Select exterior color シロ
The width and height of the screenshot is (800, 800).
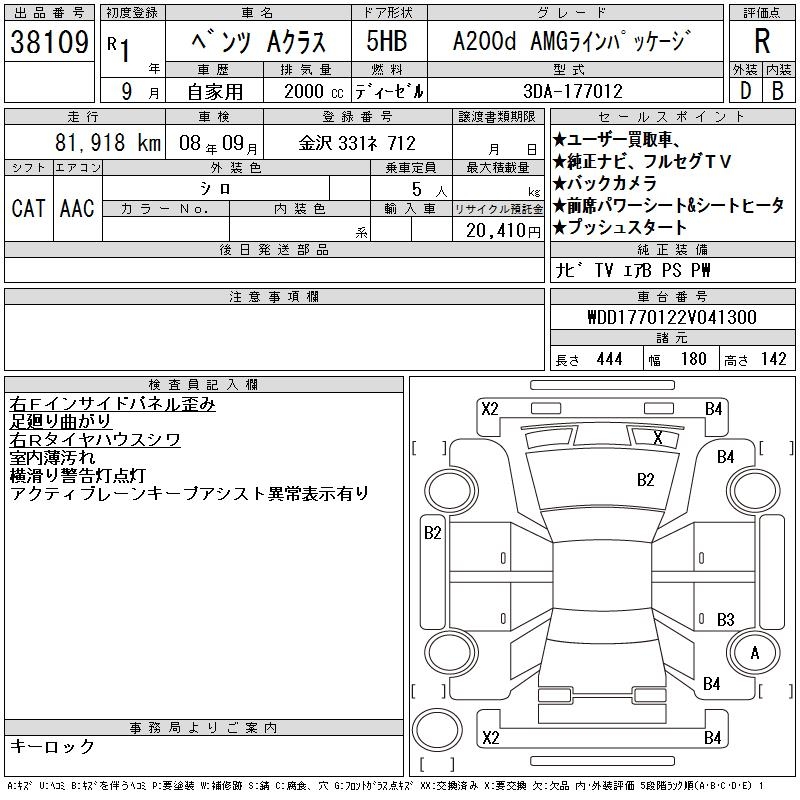pos(215,189)
